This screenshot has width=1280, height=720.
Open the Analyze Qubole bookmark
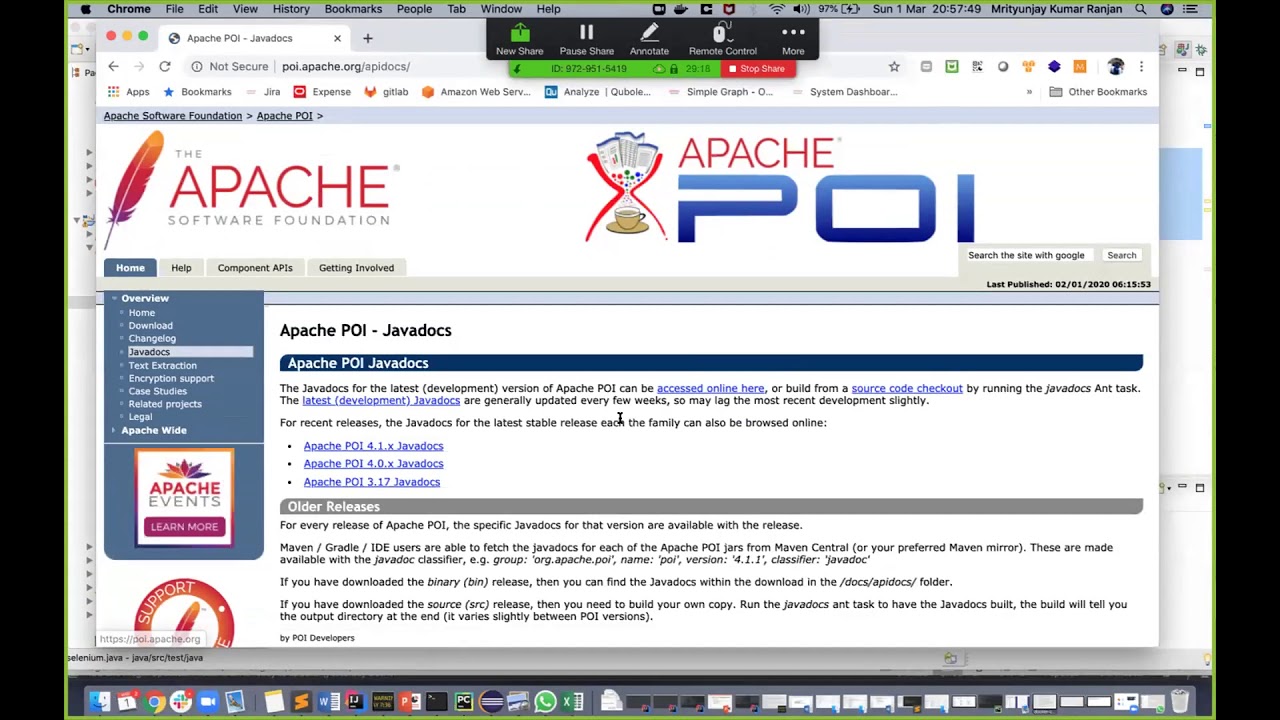(597, 92)
